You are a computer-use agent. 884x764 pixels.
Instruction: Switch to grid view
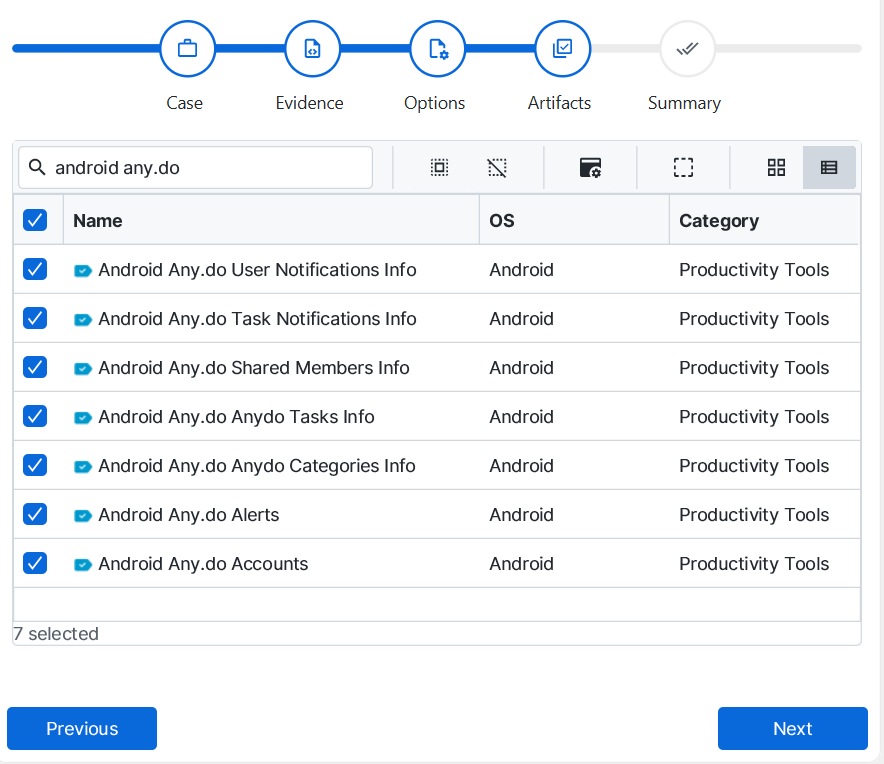pyautogui.click(x=776, y=168)
